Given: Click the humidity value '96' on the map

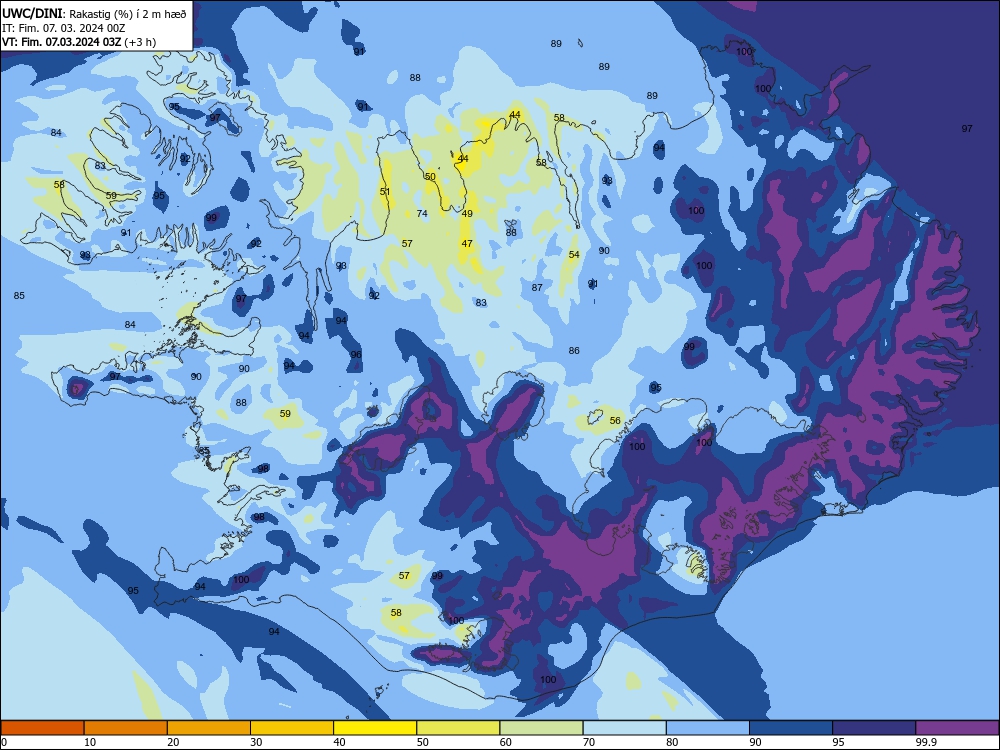Looking at the screenshot, I should (x=356, y=355).
